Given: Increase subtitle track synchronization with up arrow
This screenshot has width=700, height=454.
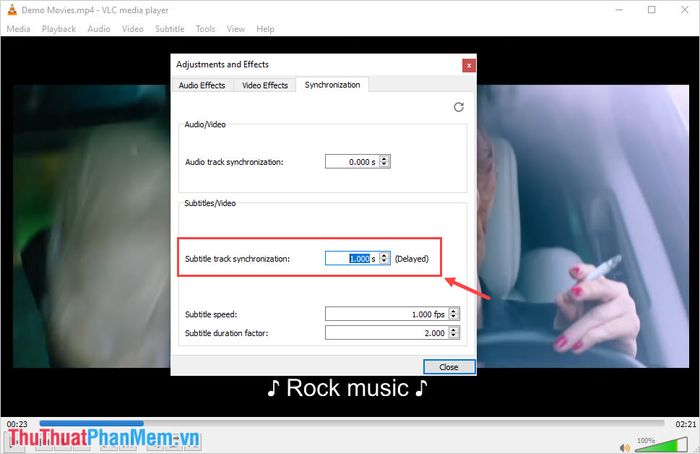Looking at the screenshot, I should tap(384, 255).
